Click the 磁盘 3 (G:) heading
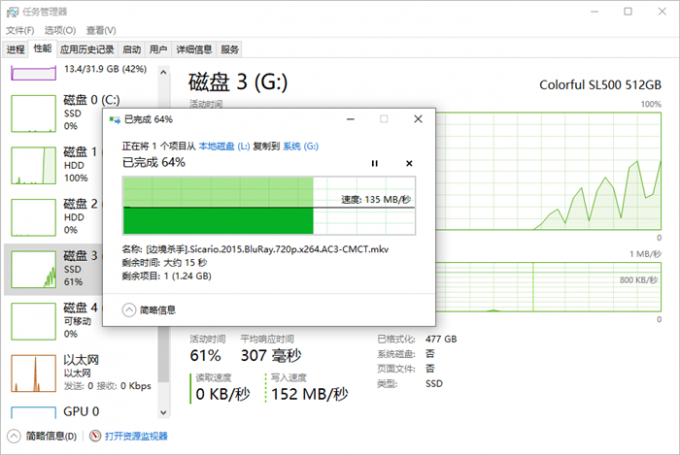The width and height of the screenshot is (680, 455). click(x=238, y=82)
